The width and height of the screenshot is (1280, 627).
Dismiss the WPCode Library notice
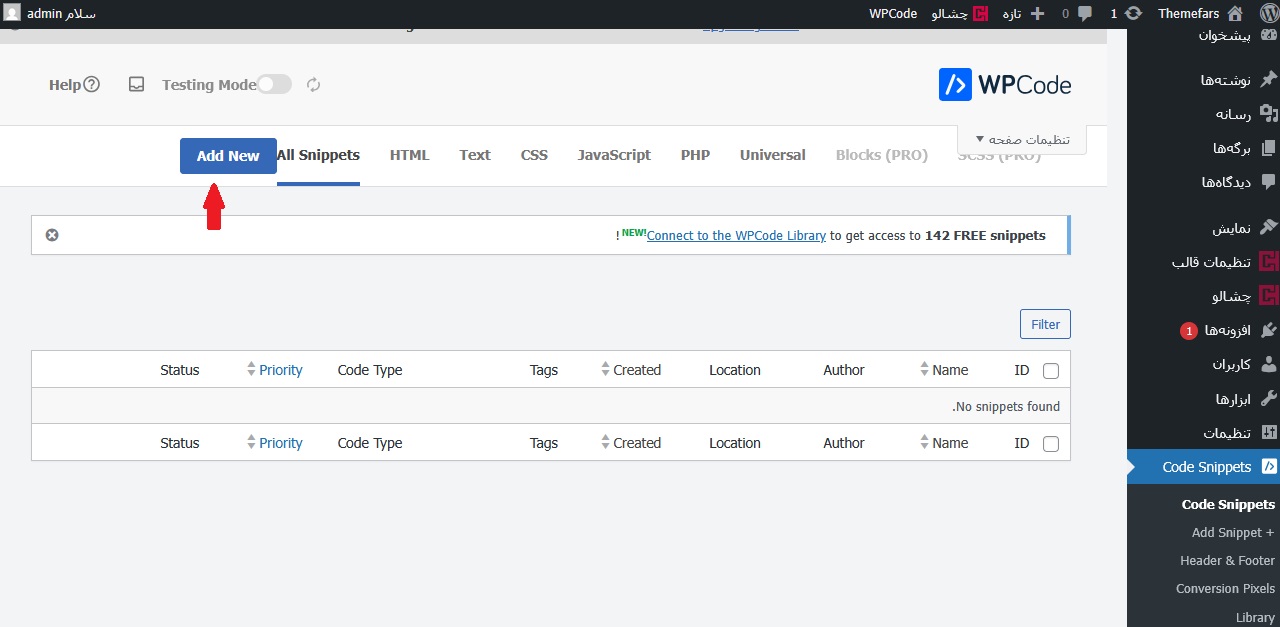point(52,235)
